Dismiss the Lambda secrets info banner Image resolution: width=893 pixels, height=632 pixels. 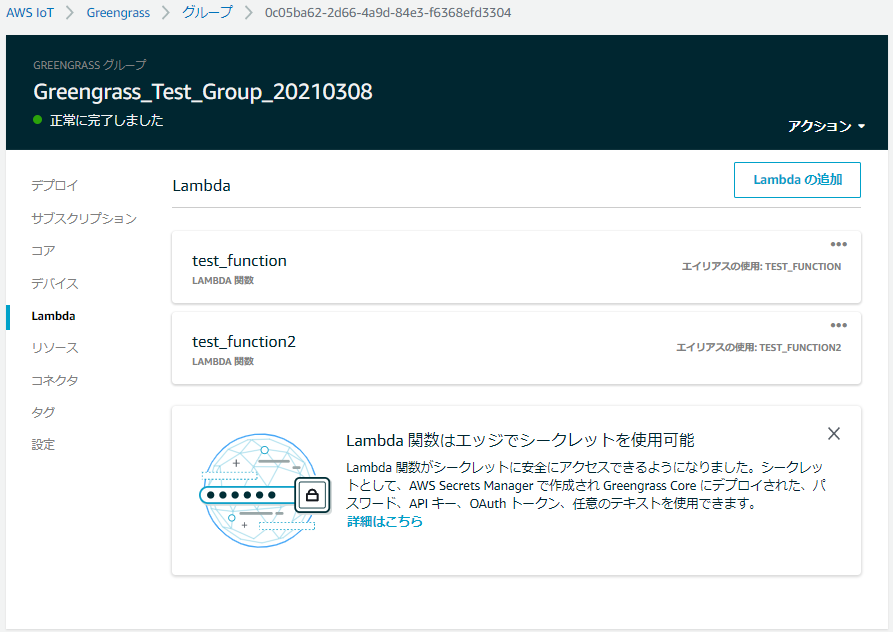834,434
